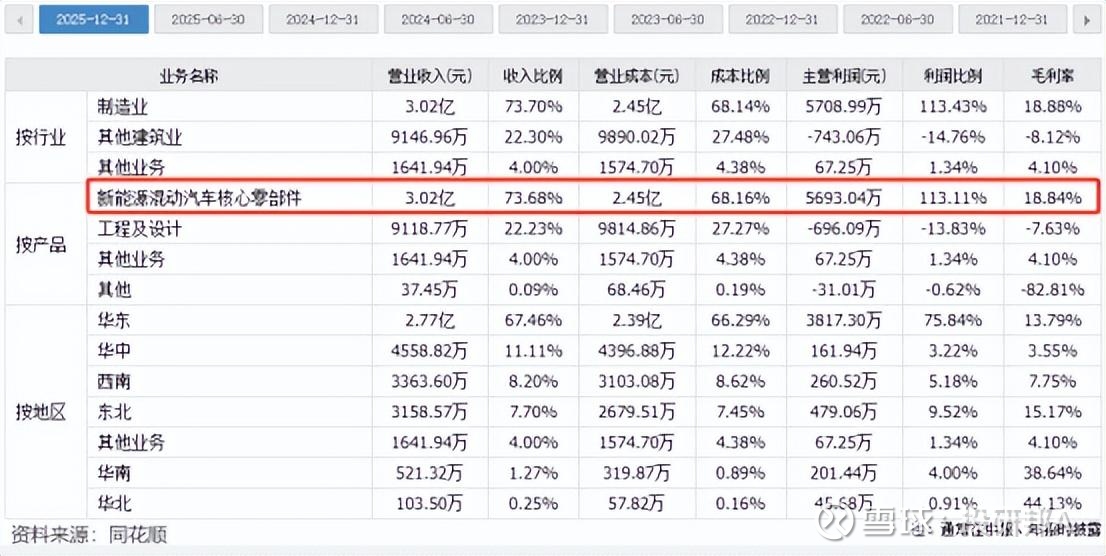Click the right scroll arrow after date tabs
This screenshot has width=1106, height=556.
[1085, 19]
